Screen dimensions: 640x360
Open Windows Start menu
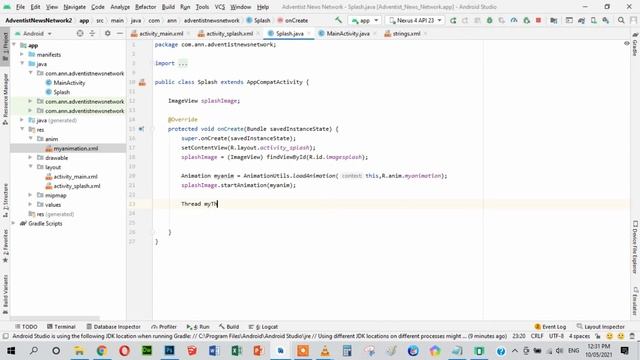coord(11,351)
